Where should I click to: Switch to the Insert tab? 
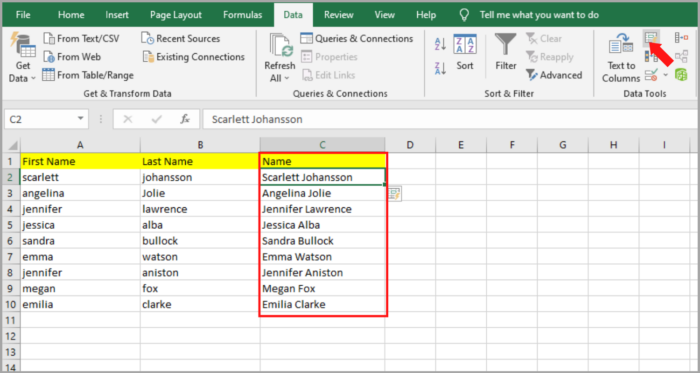117,15
